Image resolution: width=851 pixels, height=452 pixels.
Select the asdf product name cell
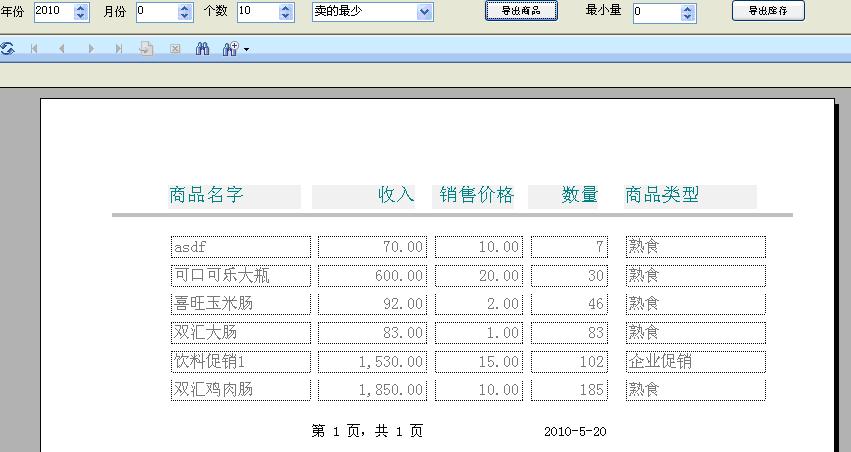tap(240, 247)
